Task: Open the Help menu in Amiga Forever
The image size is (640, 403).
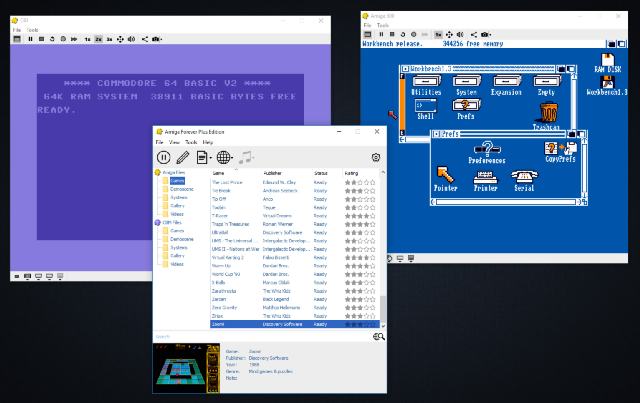Action: [x=208, y=142]
